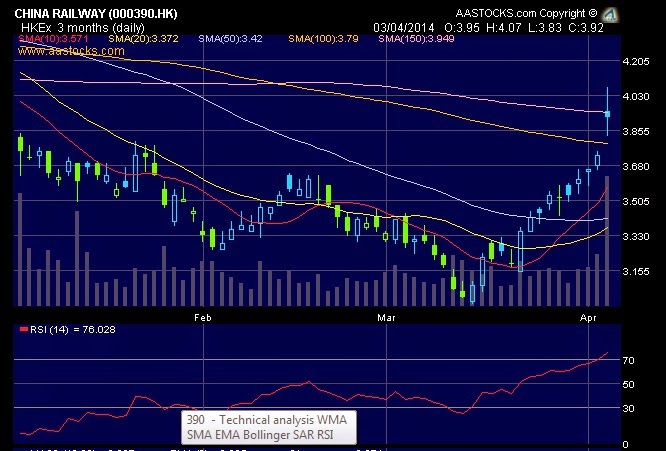Click the low price L:3.83
This screenshot has height=451, width=666.
click(x=545, y=28)
